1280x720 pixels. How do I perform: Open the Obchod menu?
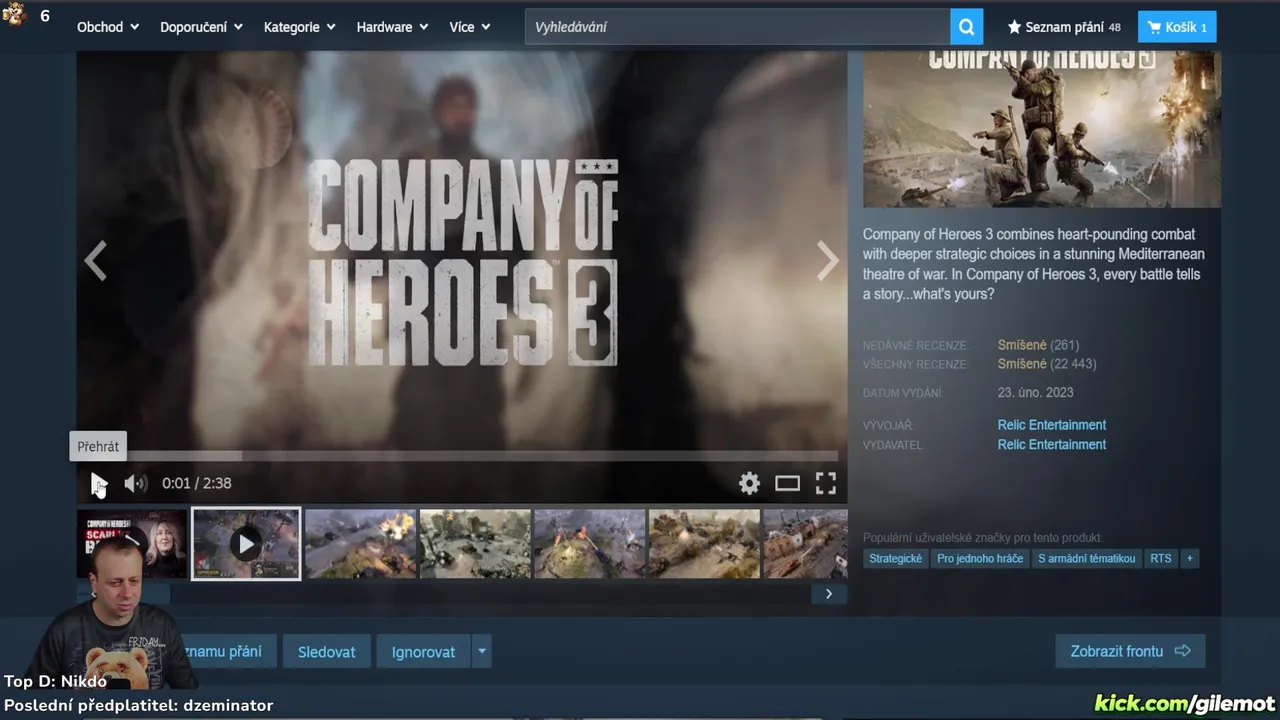(108, 27)
